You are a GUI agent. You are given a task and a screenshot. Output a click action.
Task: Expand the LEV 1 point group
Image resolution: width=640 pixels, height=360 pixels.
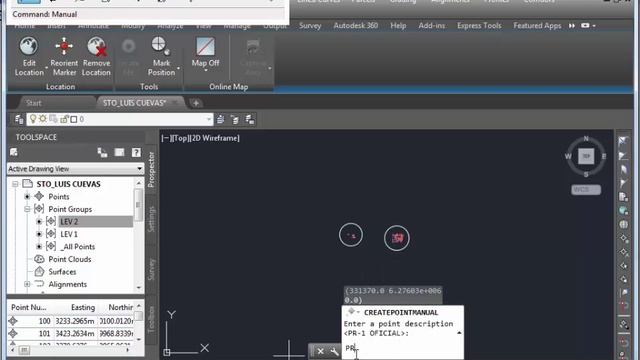[39, 234]
